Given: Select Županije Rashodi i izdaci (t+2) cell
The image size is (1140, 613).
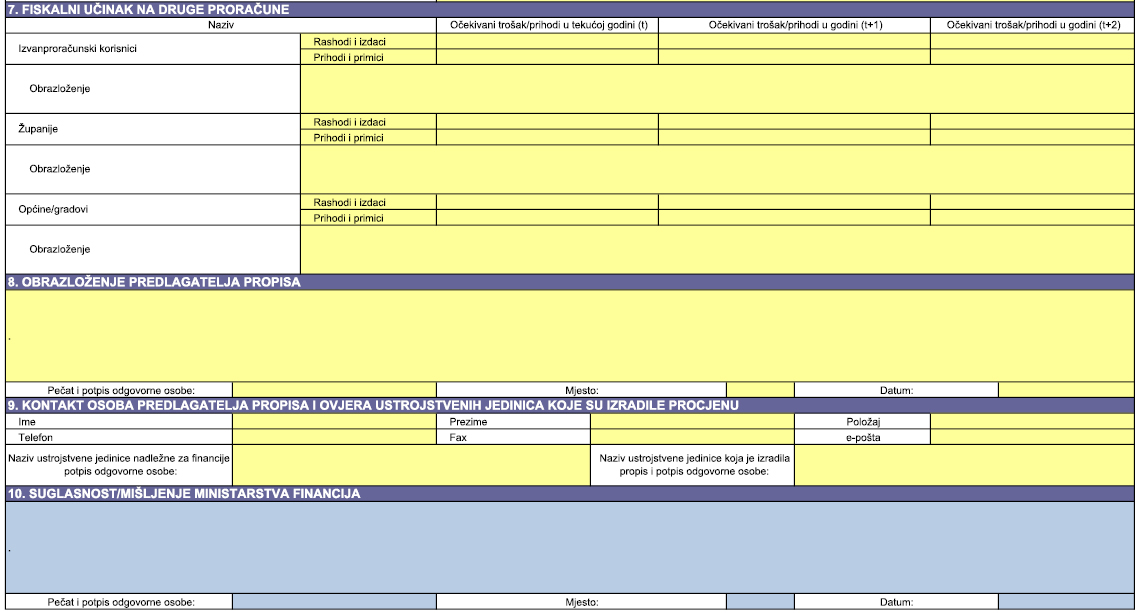Looking at the screenshot, I should (x=1032, y=122).
